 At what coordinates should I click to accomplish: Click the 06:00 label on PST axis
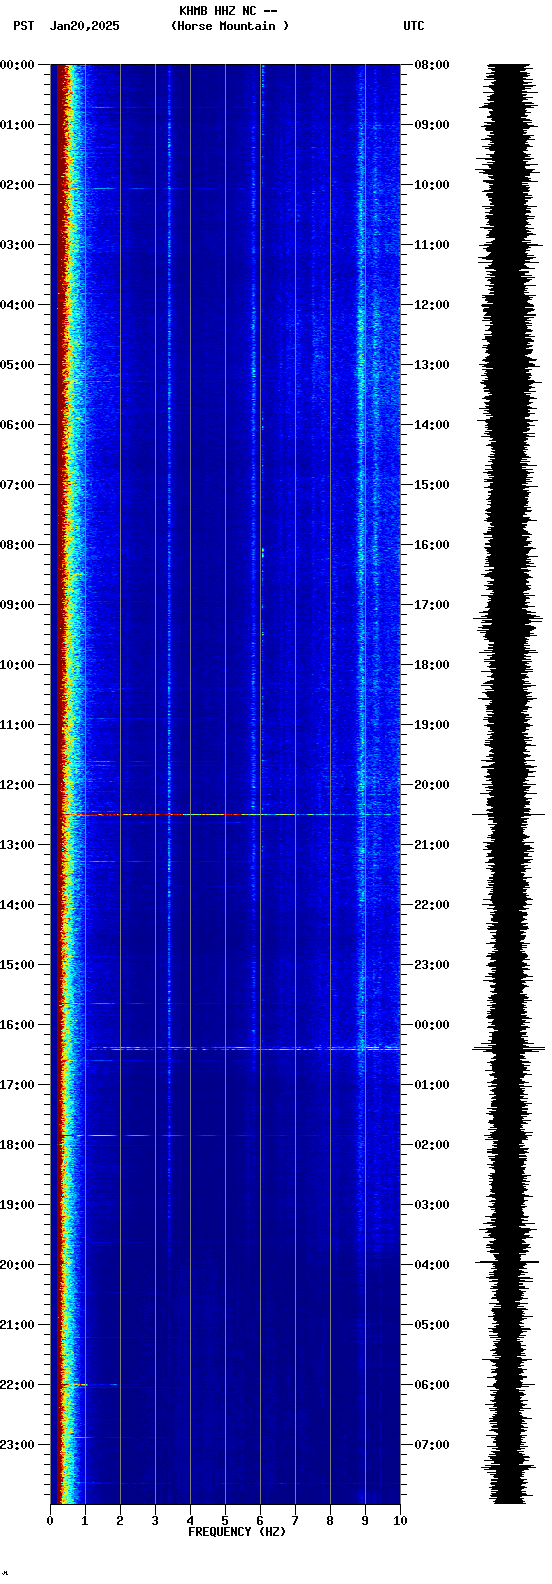point(18,425)
